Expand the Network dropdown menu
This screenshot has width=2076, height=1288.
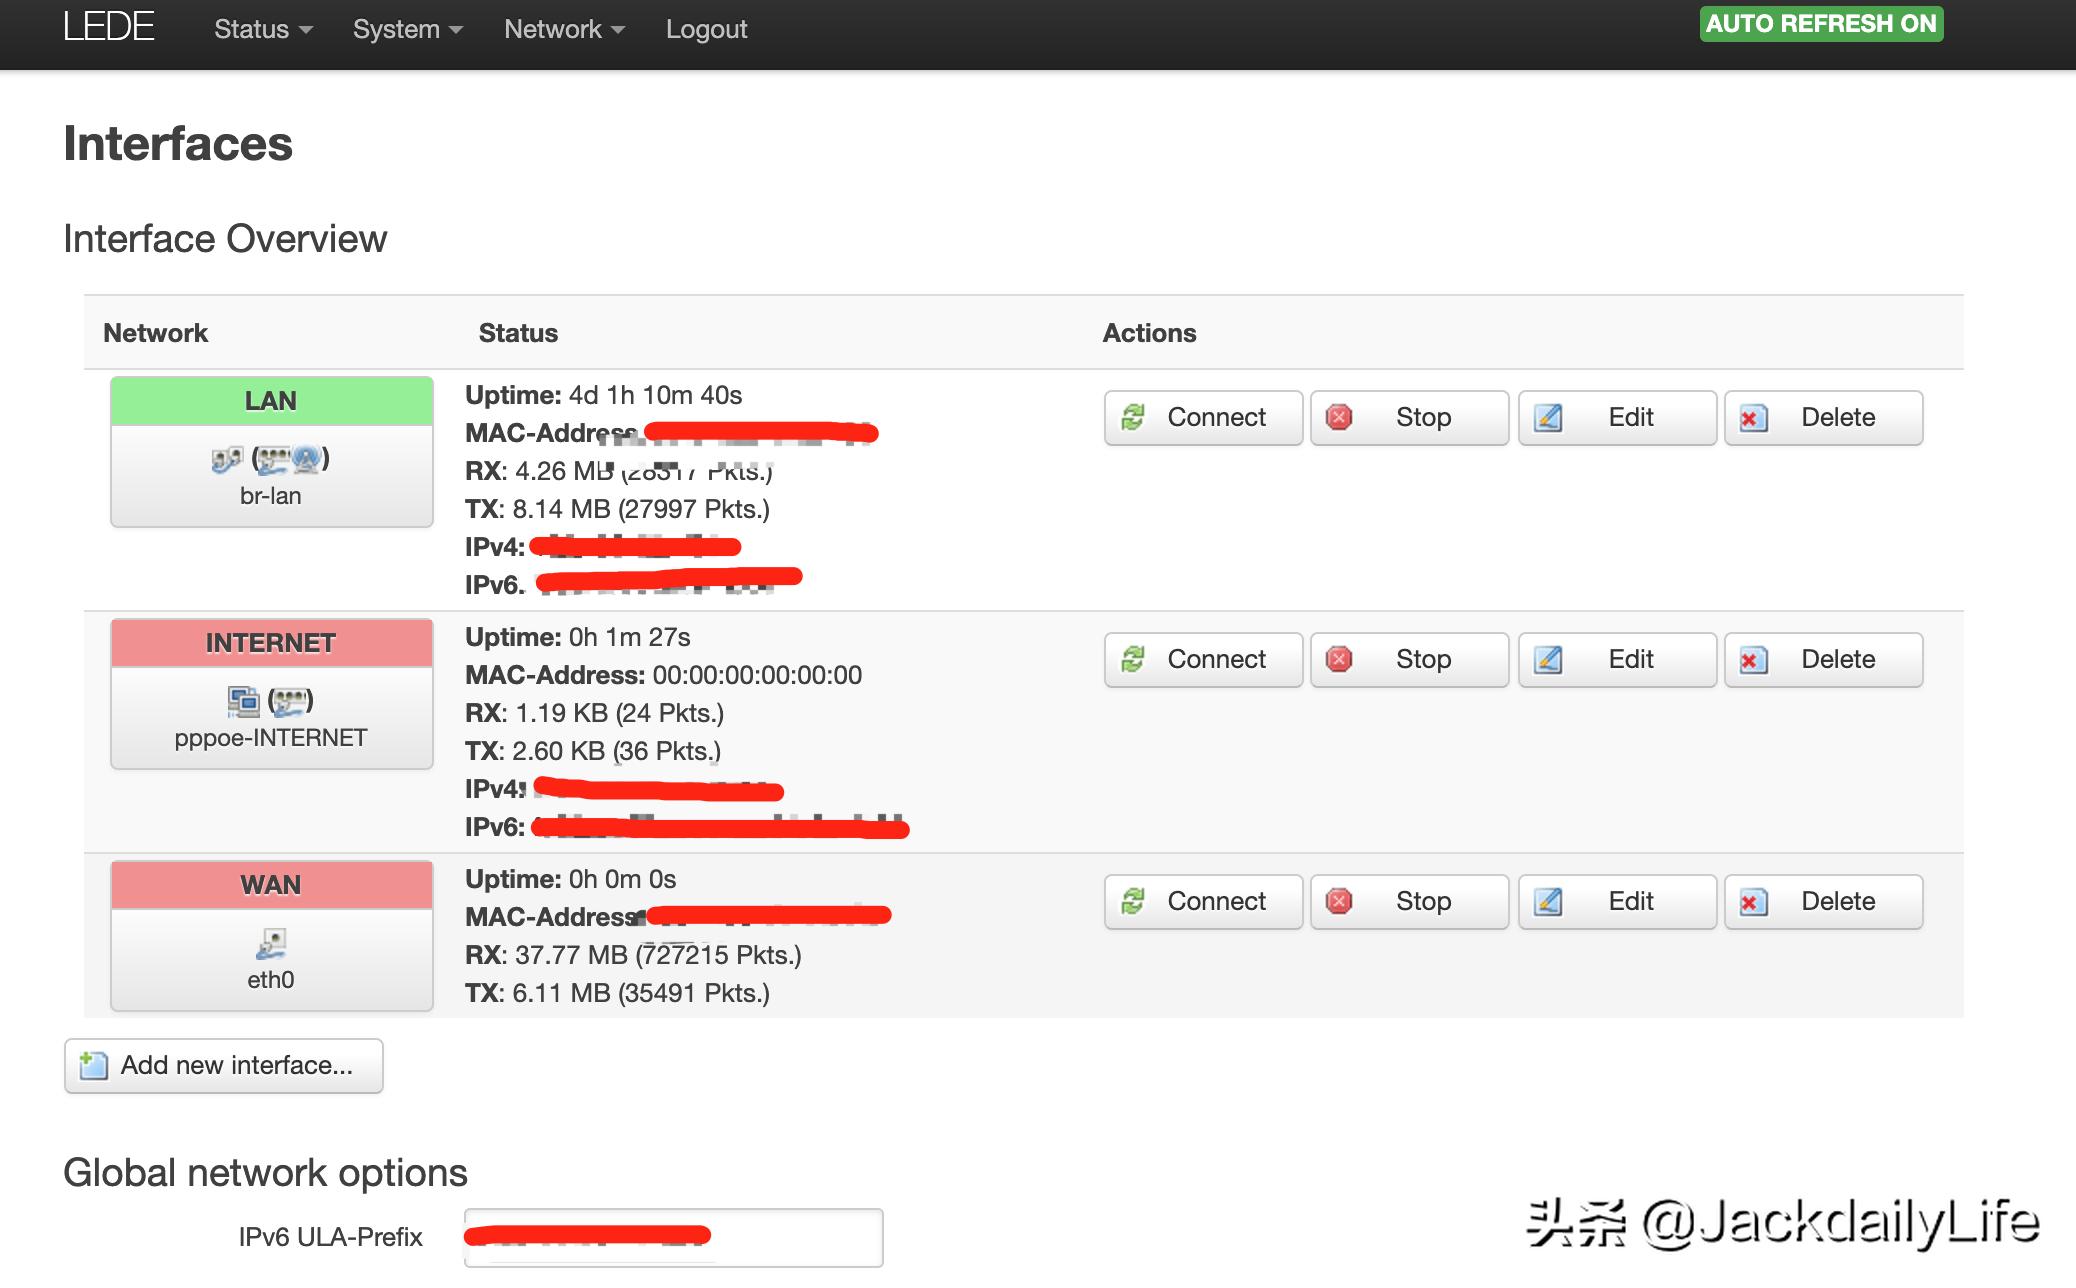564,29
